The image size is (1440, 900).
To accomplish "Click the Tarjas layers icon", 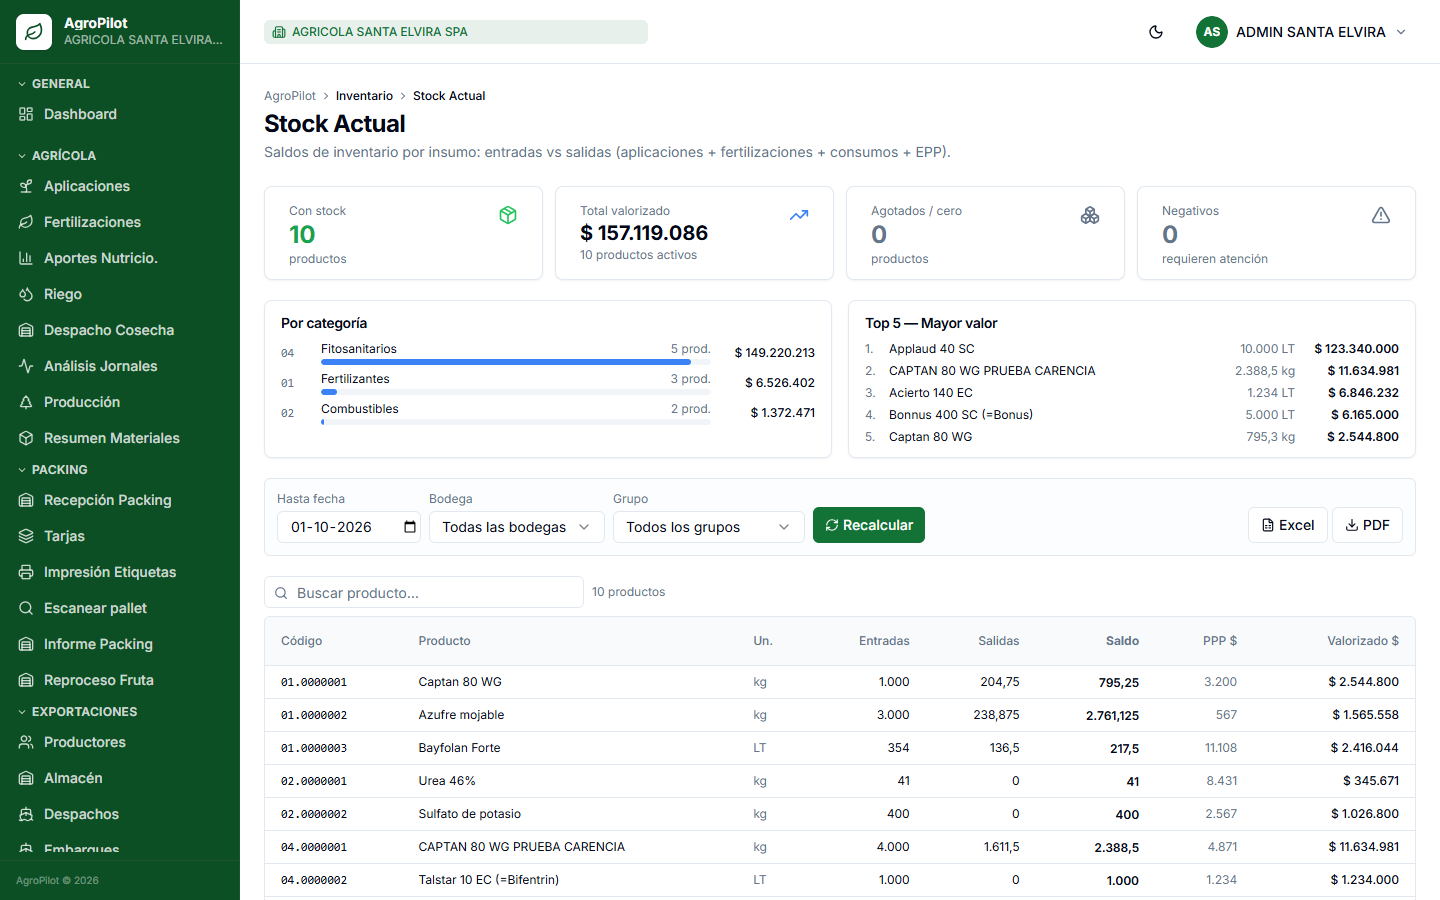I will [x=26, y=536].
